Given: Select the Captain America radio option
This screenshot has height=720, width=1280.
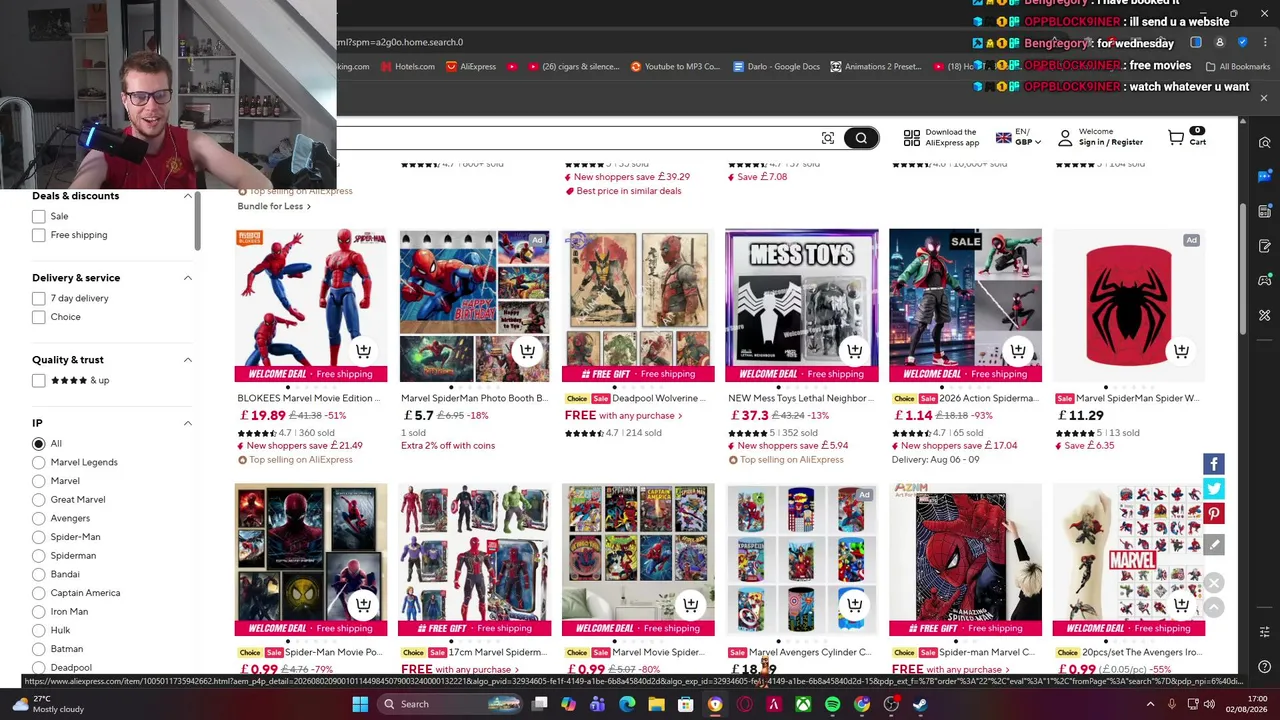Looking at the screenshot, I should (39, 593).
